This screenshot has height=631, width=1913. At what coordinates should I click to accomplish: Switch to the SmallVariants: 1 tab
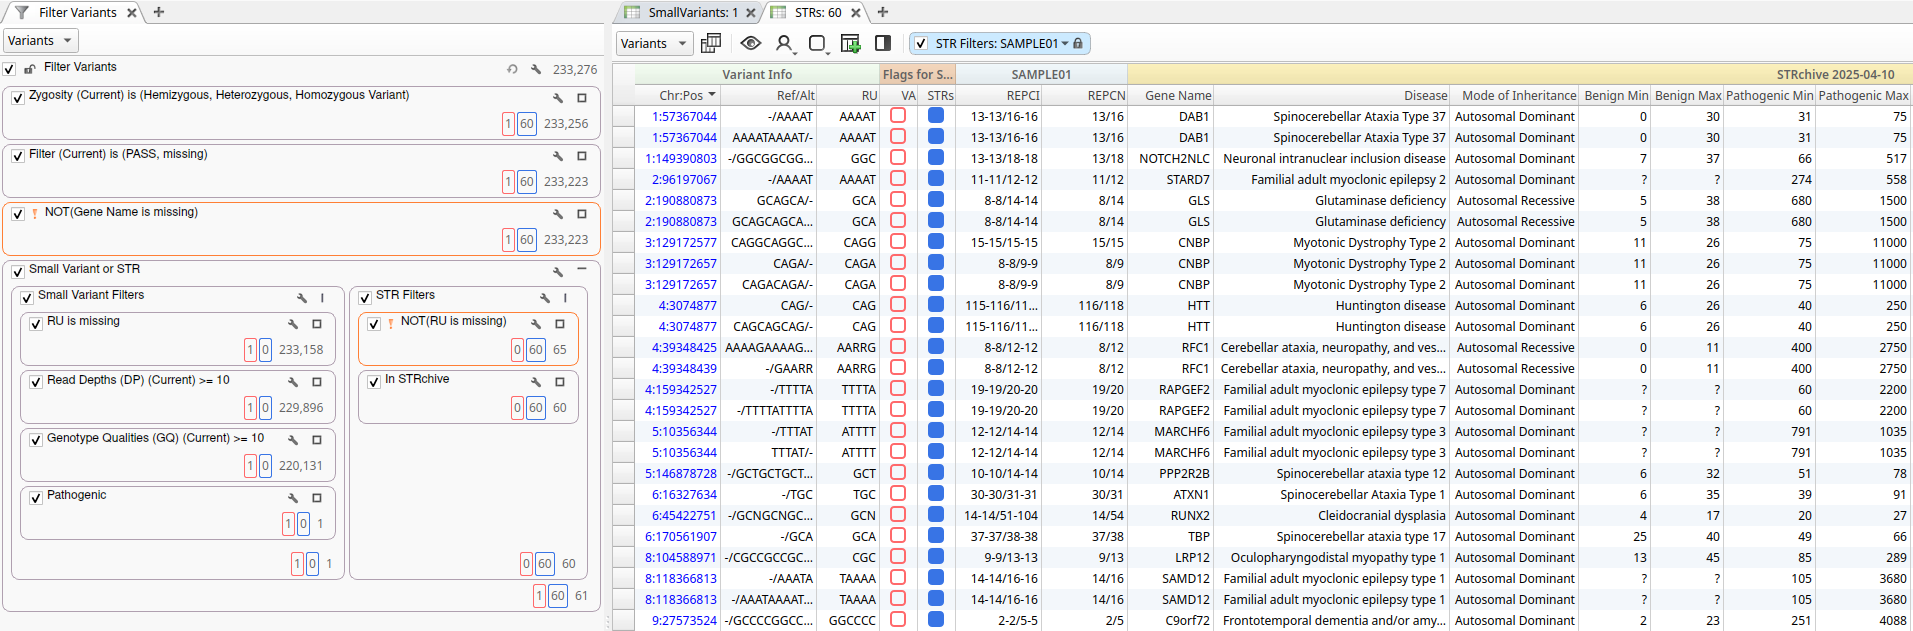691,12
